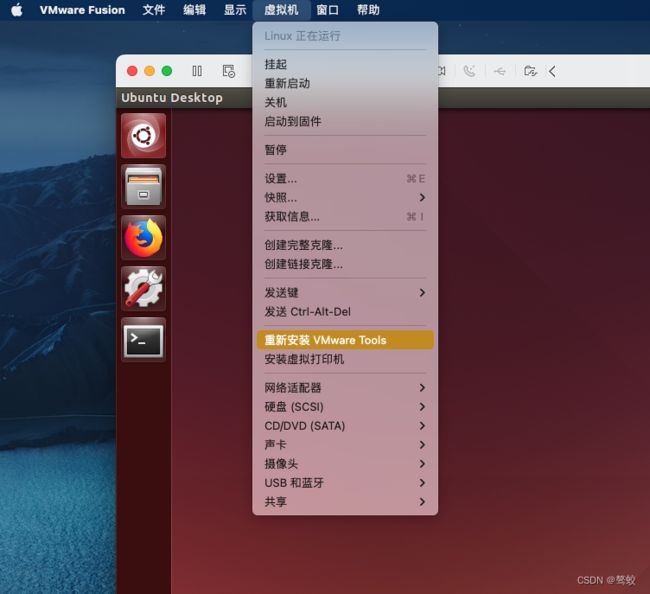Open the Apple menu
This screenshot has width=650, height=594.
click(17, 10)
